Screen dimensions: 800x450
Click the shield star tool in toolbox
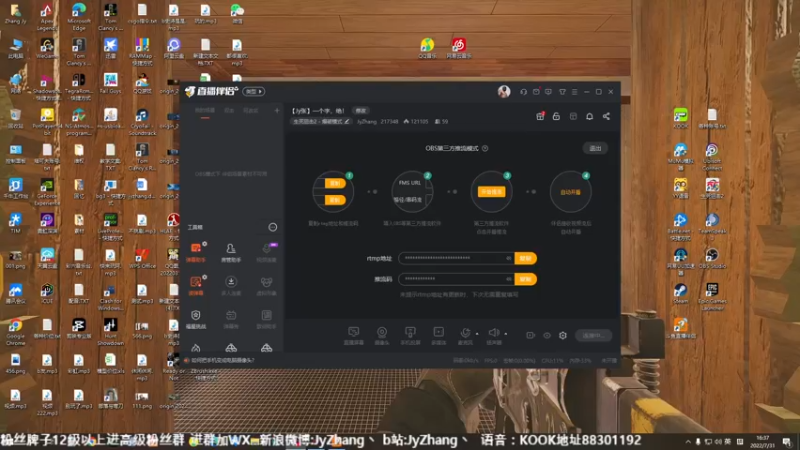click(196, 318)
